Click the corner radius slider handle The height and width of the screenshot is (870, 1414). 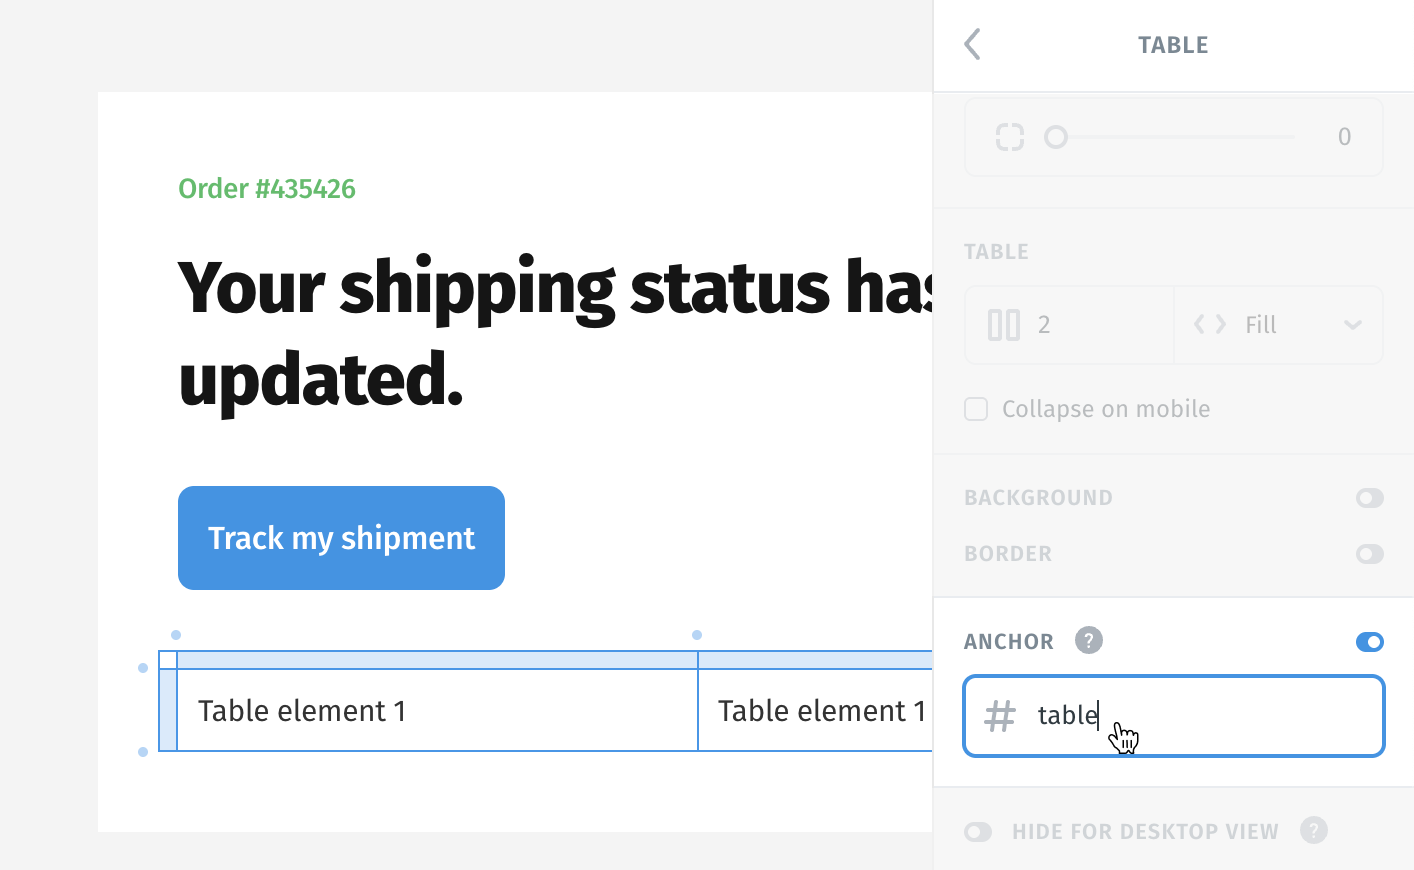coord(1056,137)
